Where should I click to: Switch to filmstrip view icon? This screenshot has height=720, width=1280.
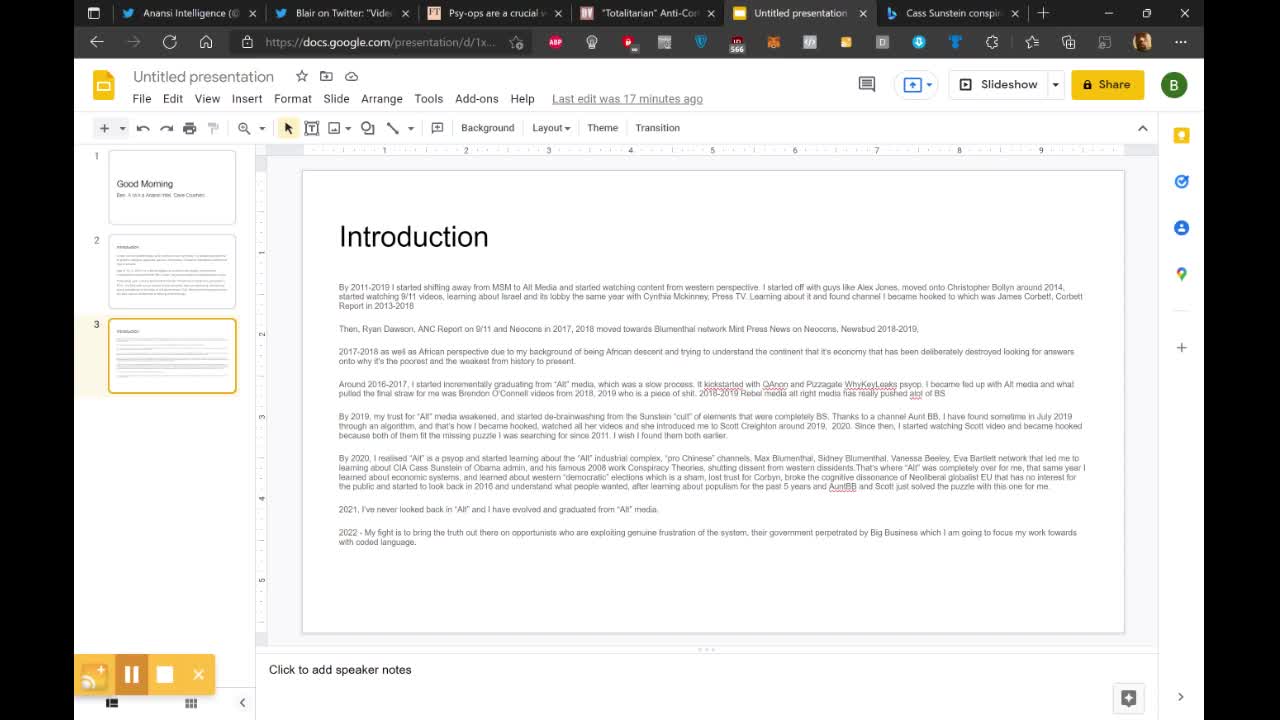(x=112, y=703)
